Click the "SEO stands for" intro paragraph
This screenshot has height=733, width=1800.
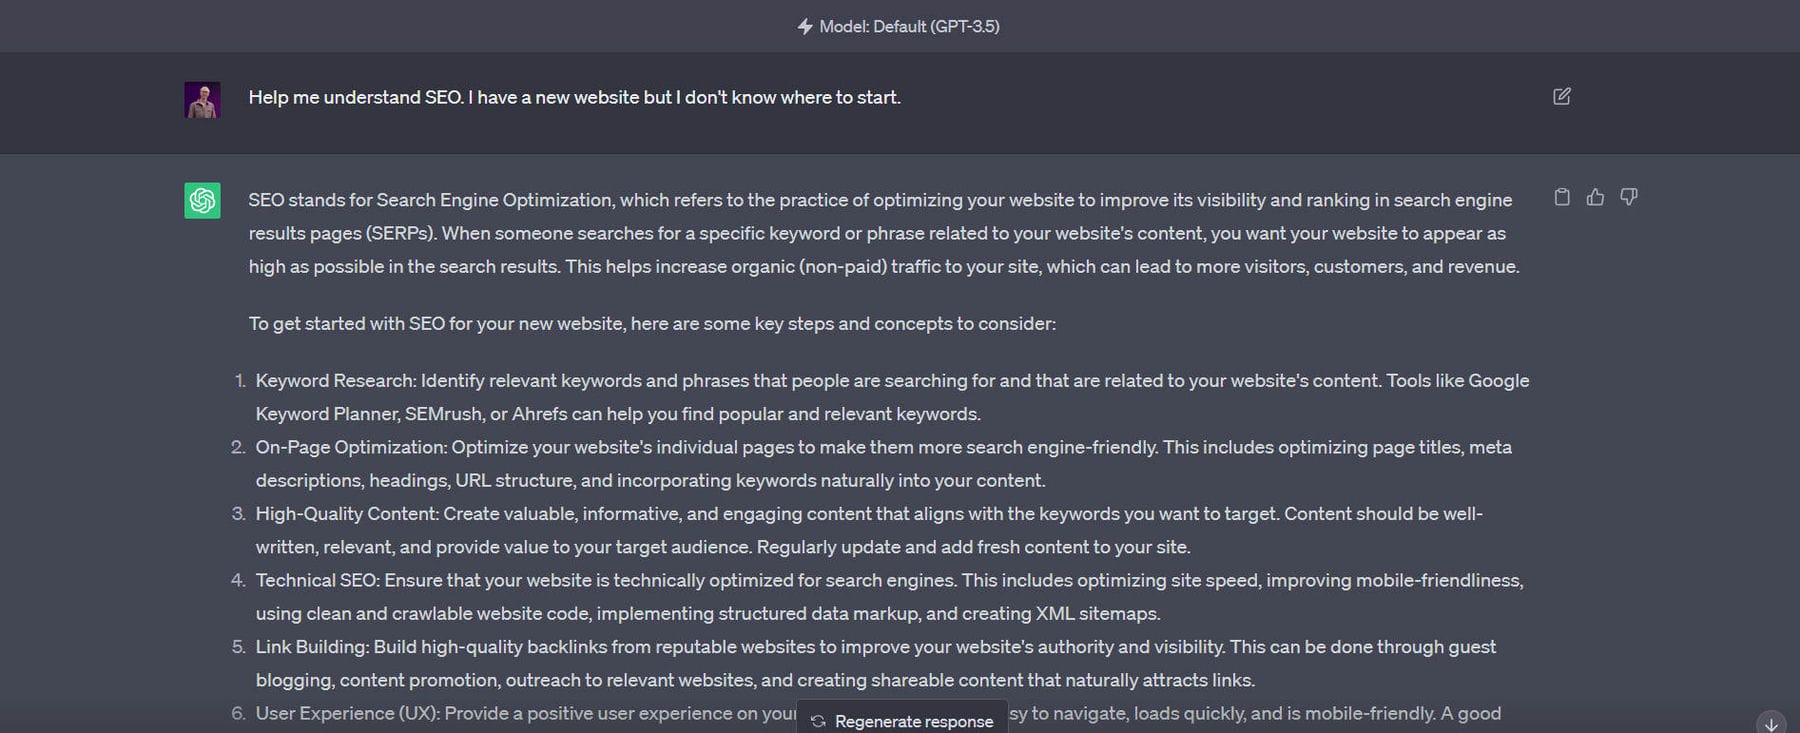880,233
